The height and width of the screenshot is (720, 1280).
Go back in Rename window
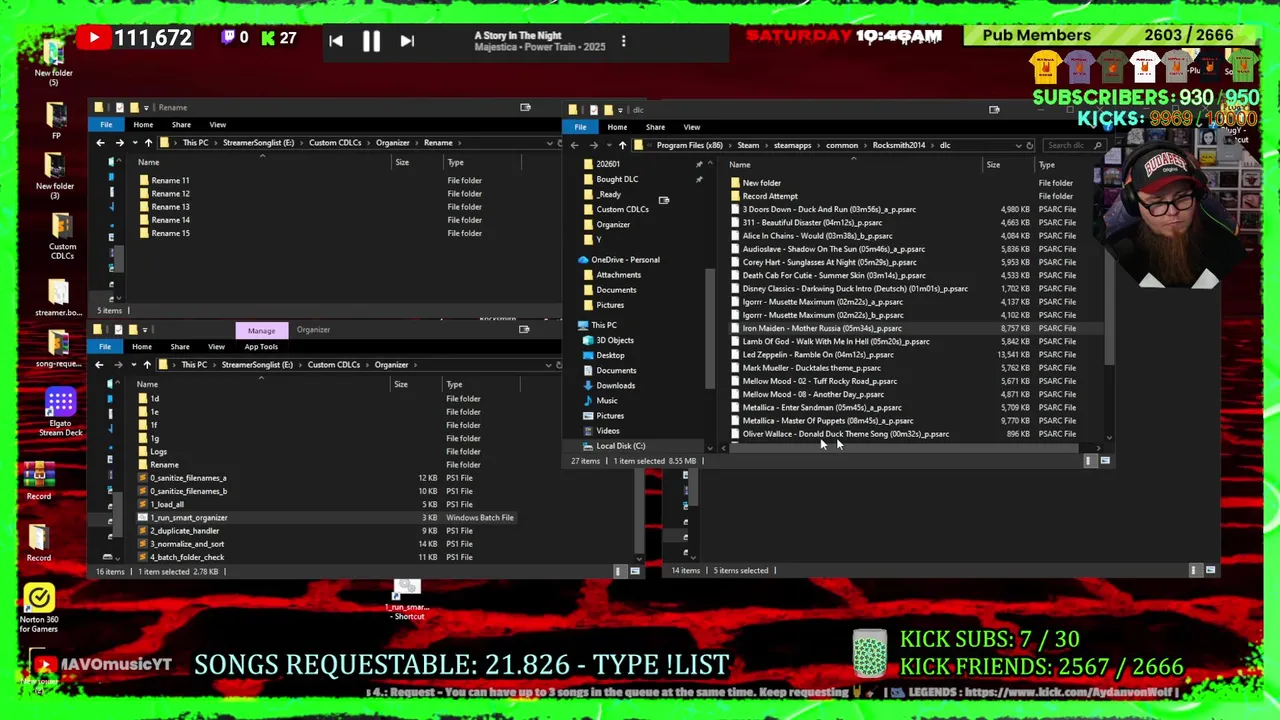pos(100,143)
